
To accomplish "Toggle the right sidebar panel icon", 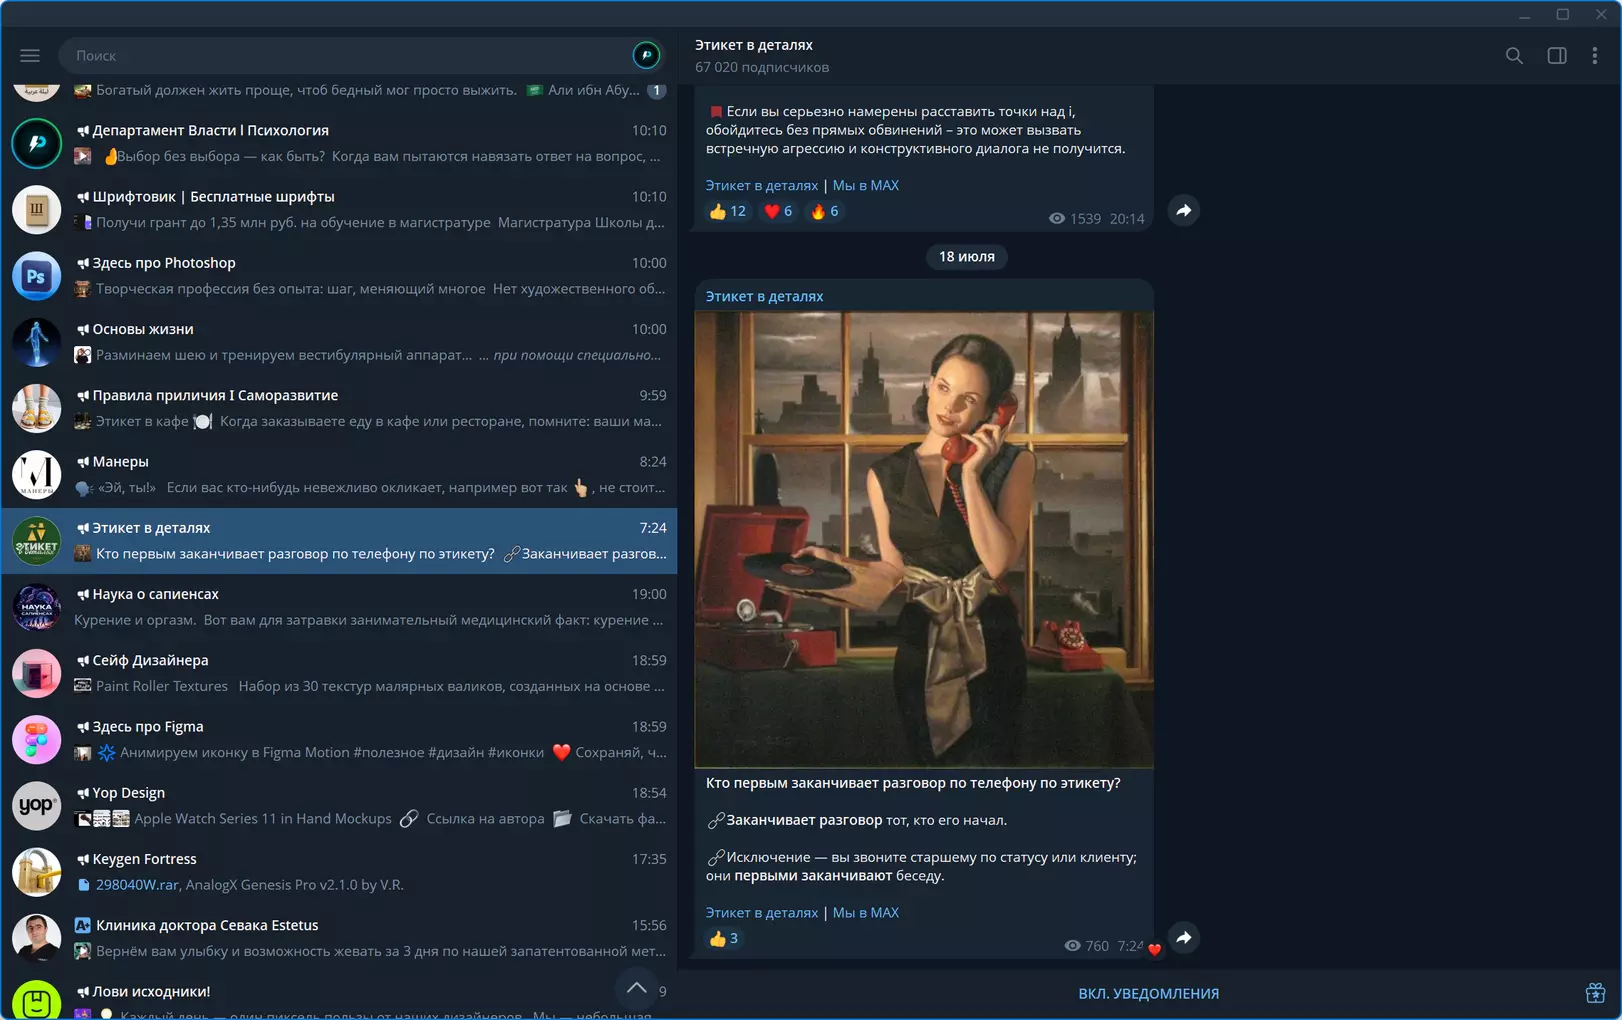I will point(1557,56).
